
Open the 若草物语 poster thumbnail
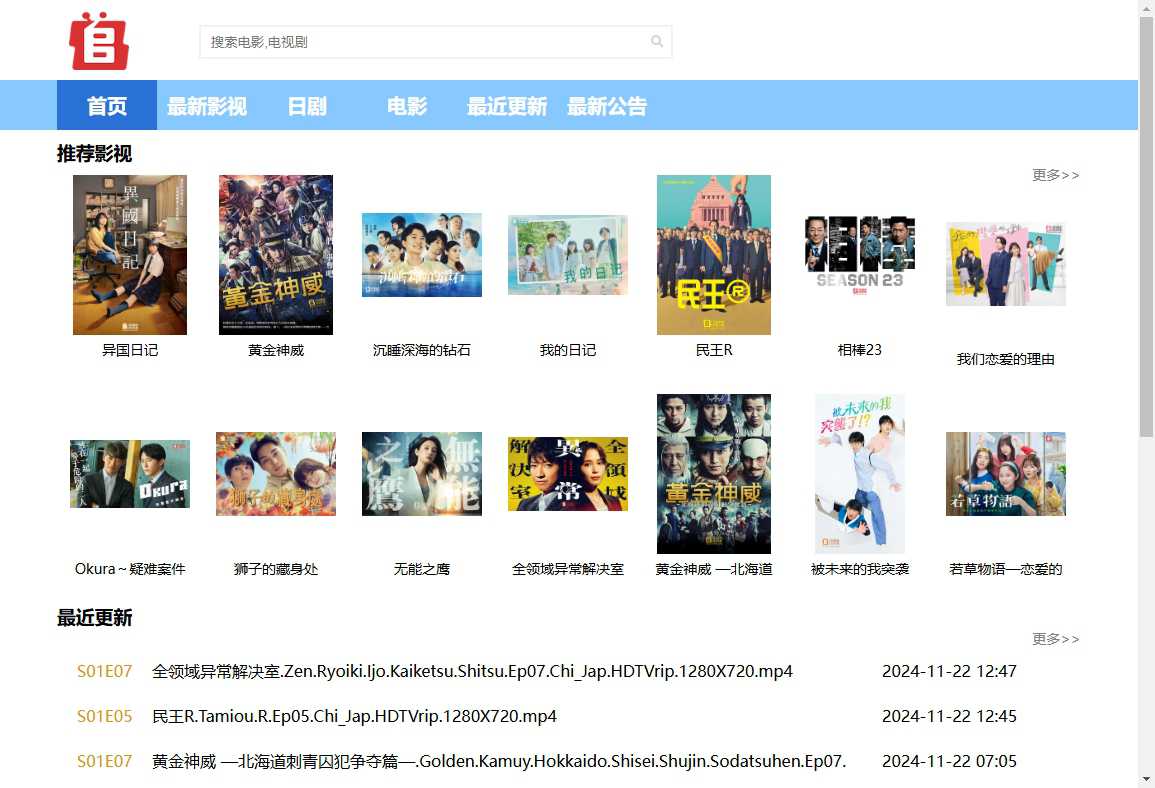(1005, 474)
